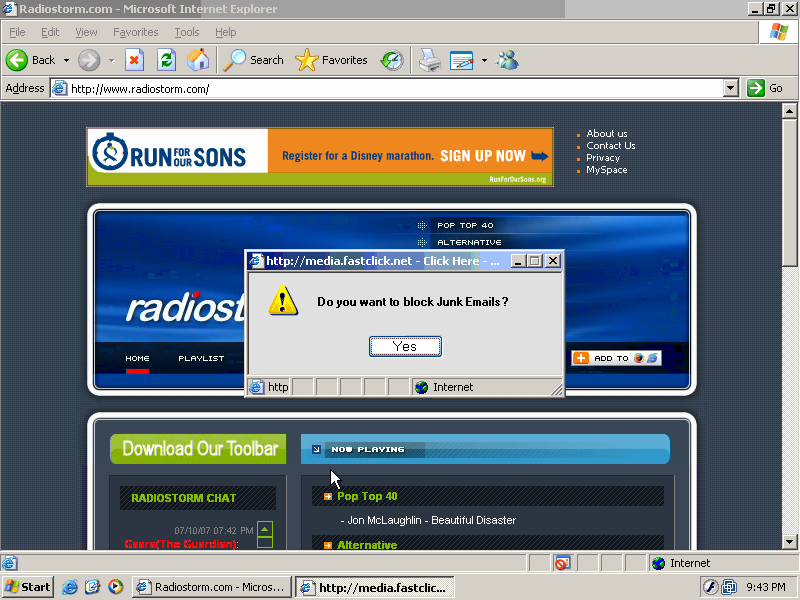Open the Tools menu
Screen dimensions: 800x600
coord(187,32)
